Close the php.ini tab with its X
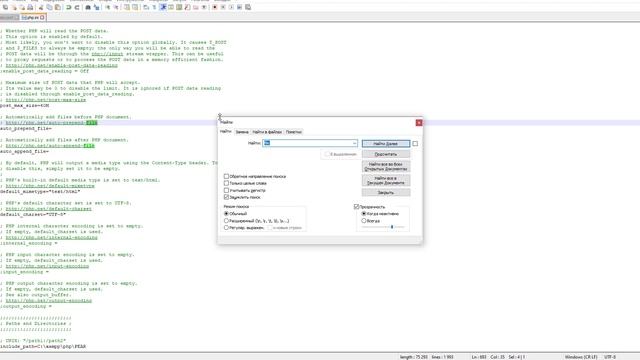The height and width of the screenshot is (360, 640). tap(42, 18)
